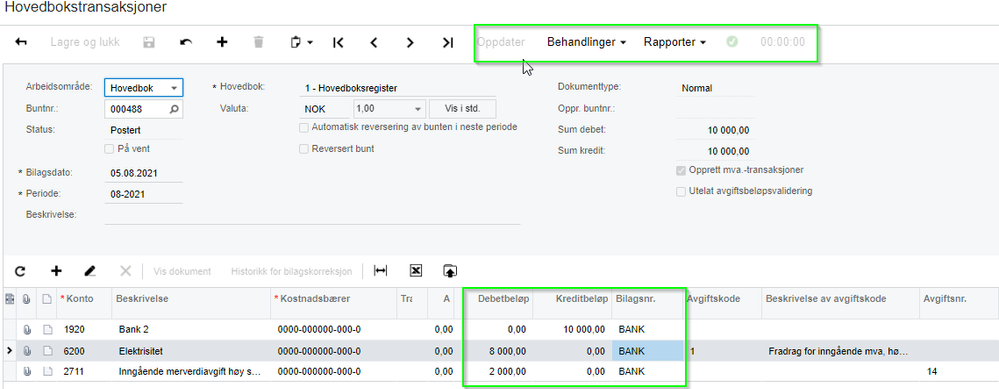Toggle Utelat avgiftsbeløpsvalidering checkbox
The width and height of the screenshot is (999, 389).
(681, 191)
